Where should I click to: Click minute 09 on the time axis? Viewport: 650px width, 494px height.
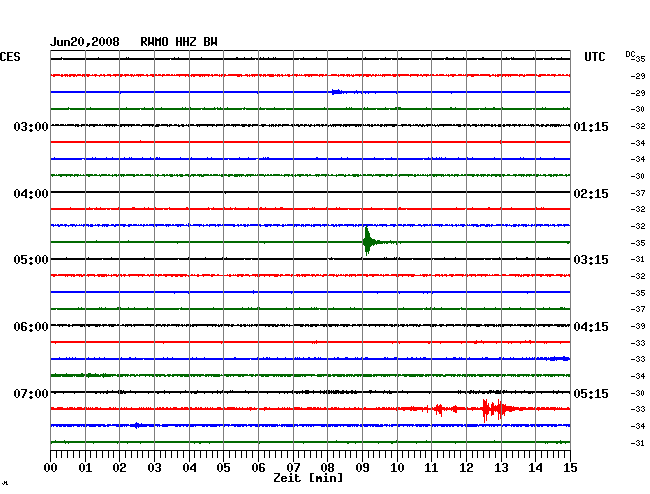click(x=362, y=468)
